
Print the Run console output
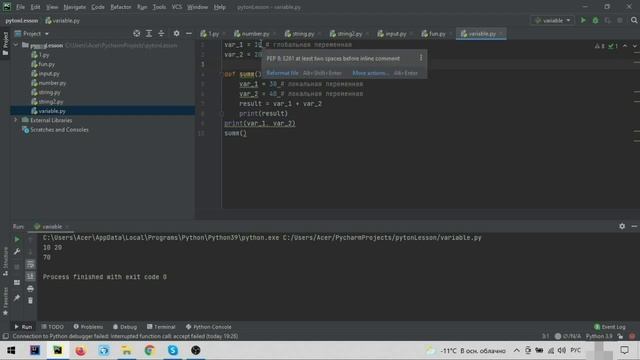tap(30, 289)
